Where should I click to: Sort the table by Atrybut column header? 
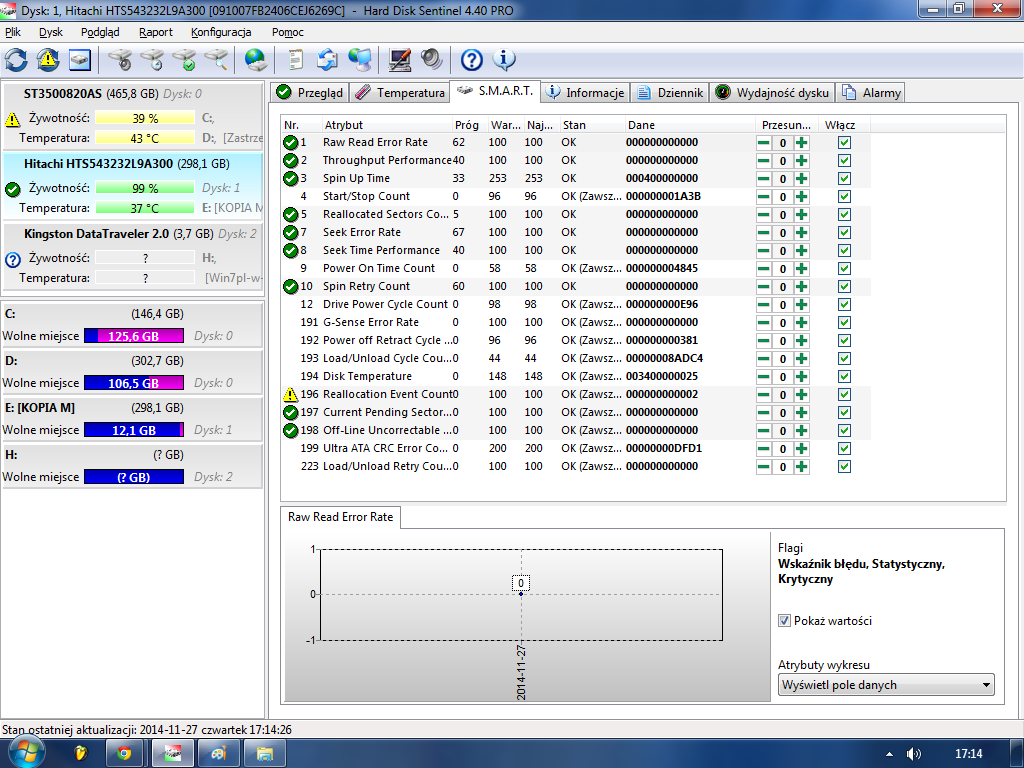tap(386, 125)
